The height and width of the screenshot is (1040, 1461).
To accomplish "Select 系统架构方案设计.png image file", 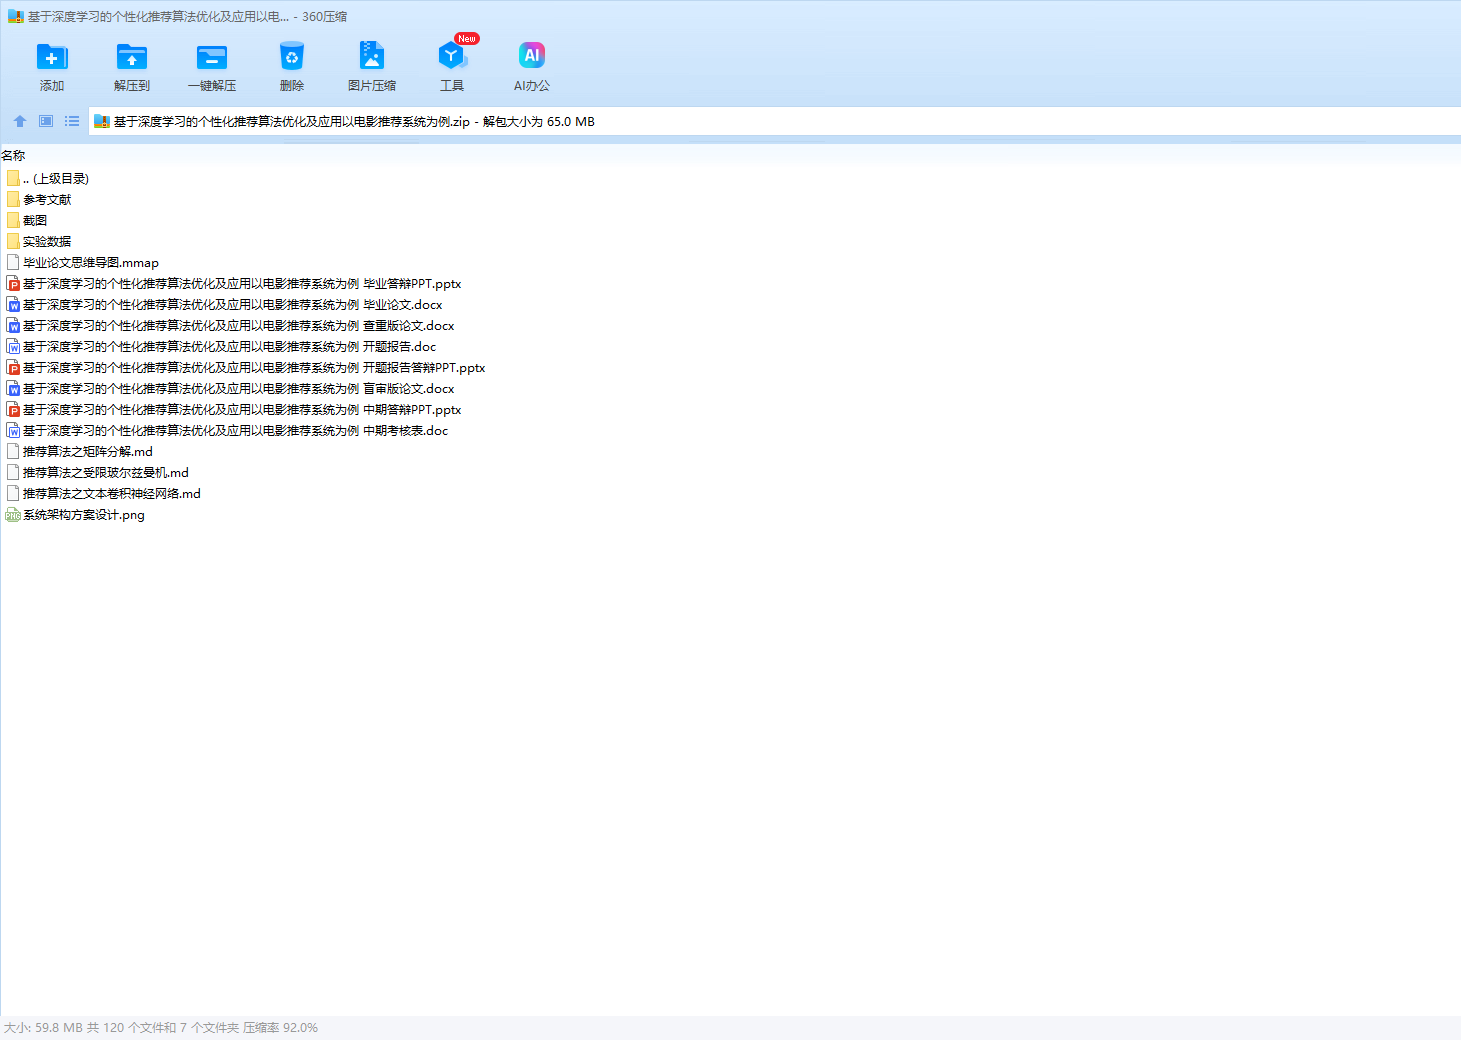I will coord(83,515).
